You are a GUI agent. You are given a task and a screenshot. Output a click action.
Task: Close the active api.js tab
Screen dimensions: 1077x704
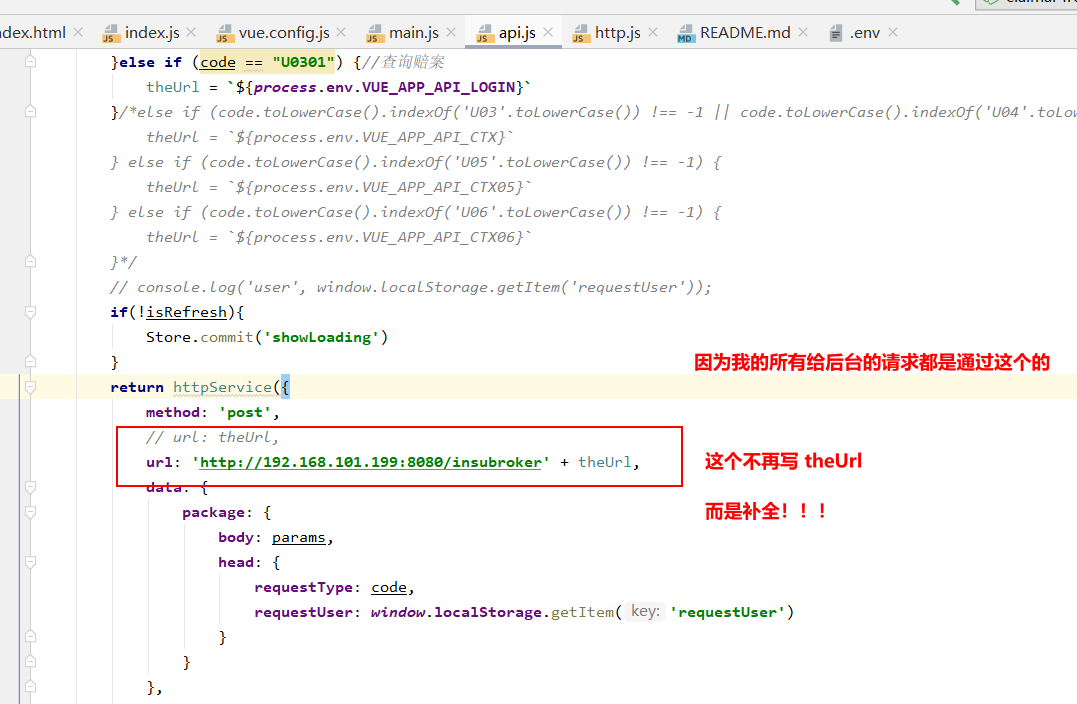[x=548, y=32]
